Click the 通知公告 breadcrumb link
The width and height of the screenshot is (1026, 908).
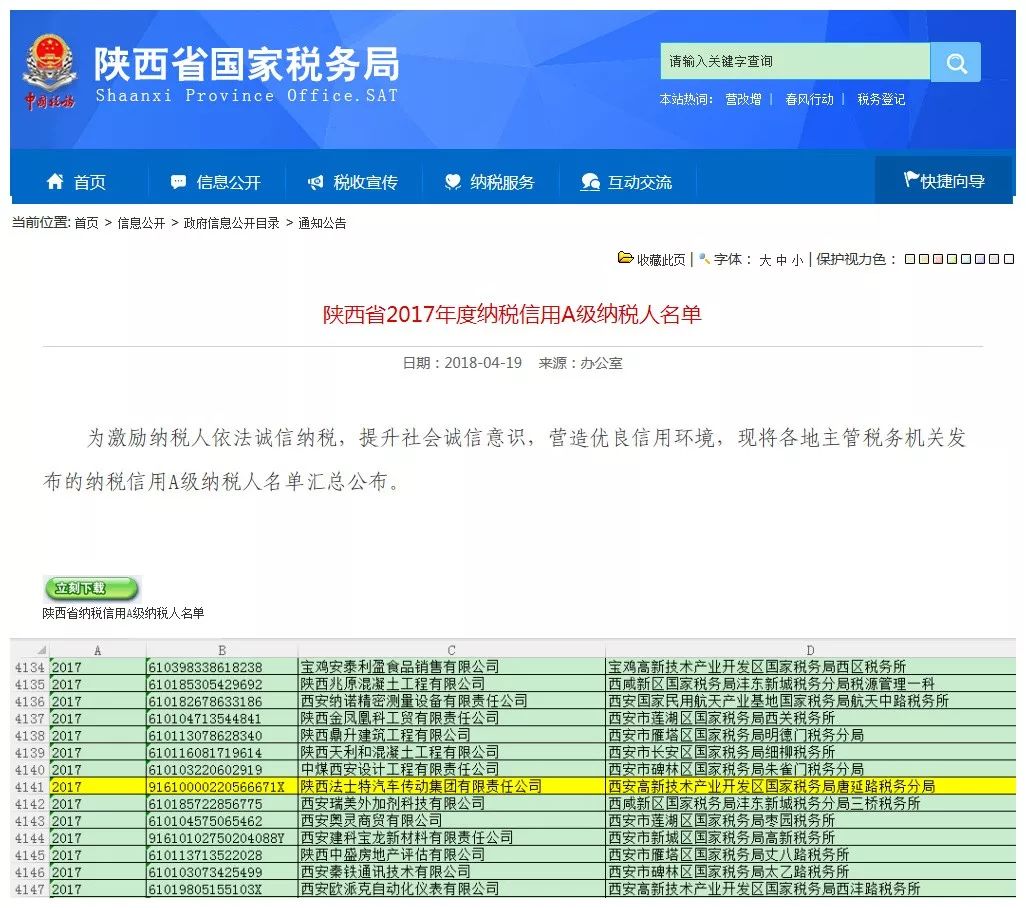[322, 223]
